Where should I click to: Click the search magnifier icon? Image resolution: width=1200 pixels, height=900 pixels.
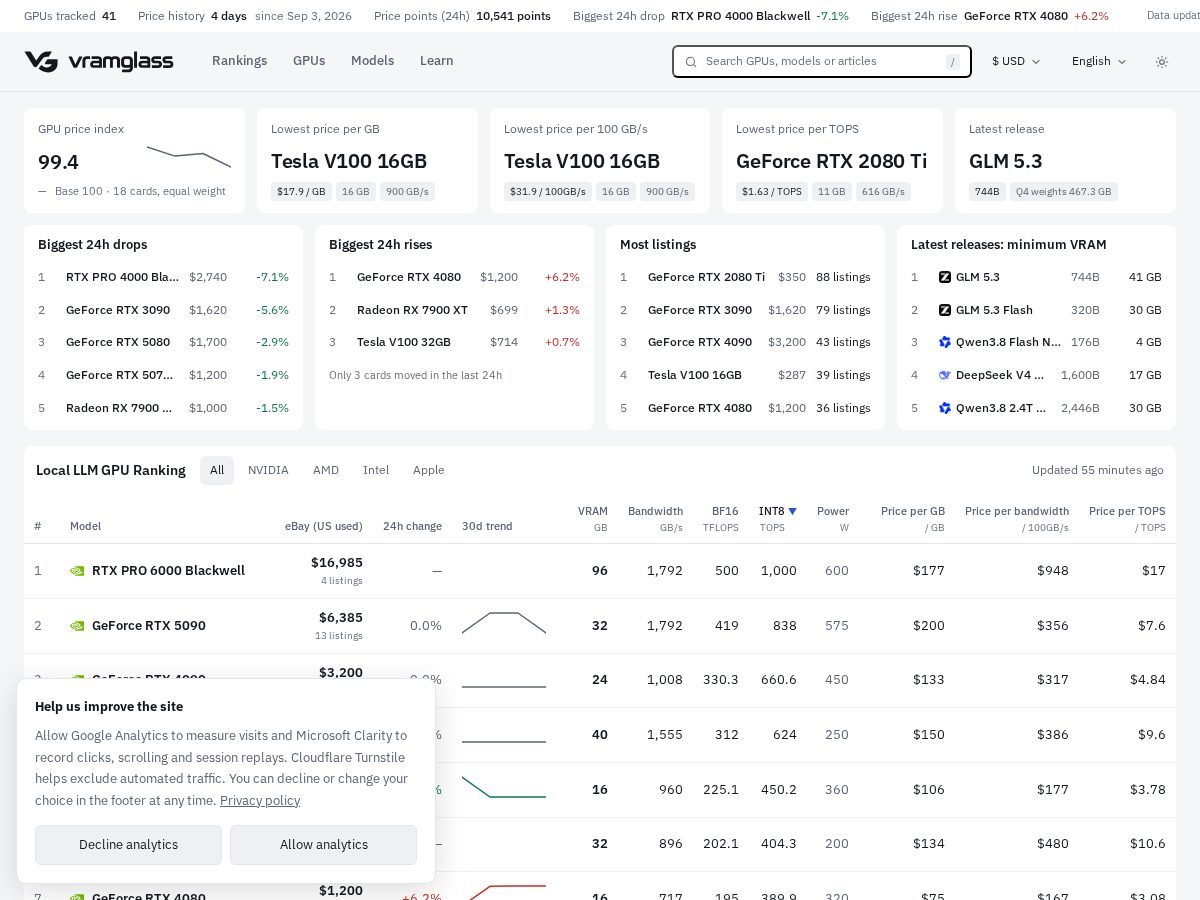tap(690, 61)
